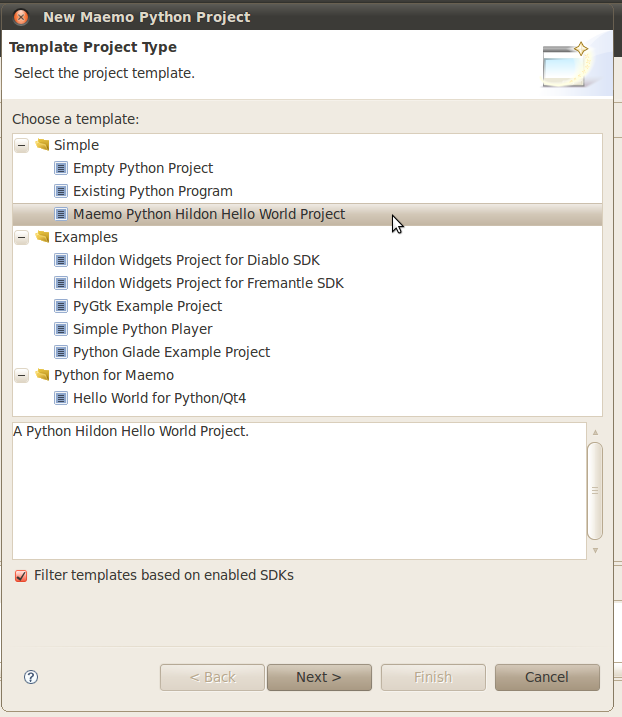The image size is (622, 717).
Task: Click the Hello World for Python/Qt4 icon
Action: [61, 398]
